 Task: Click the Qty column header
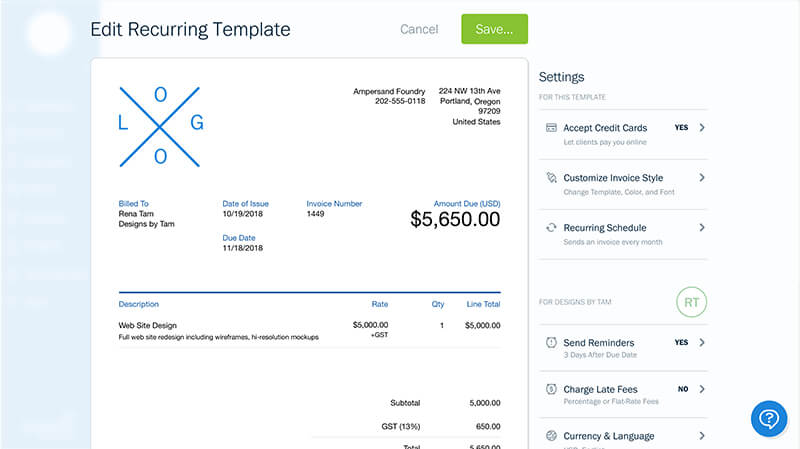coord(438,304)
